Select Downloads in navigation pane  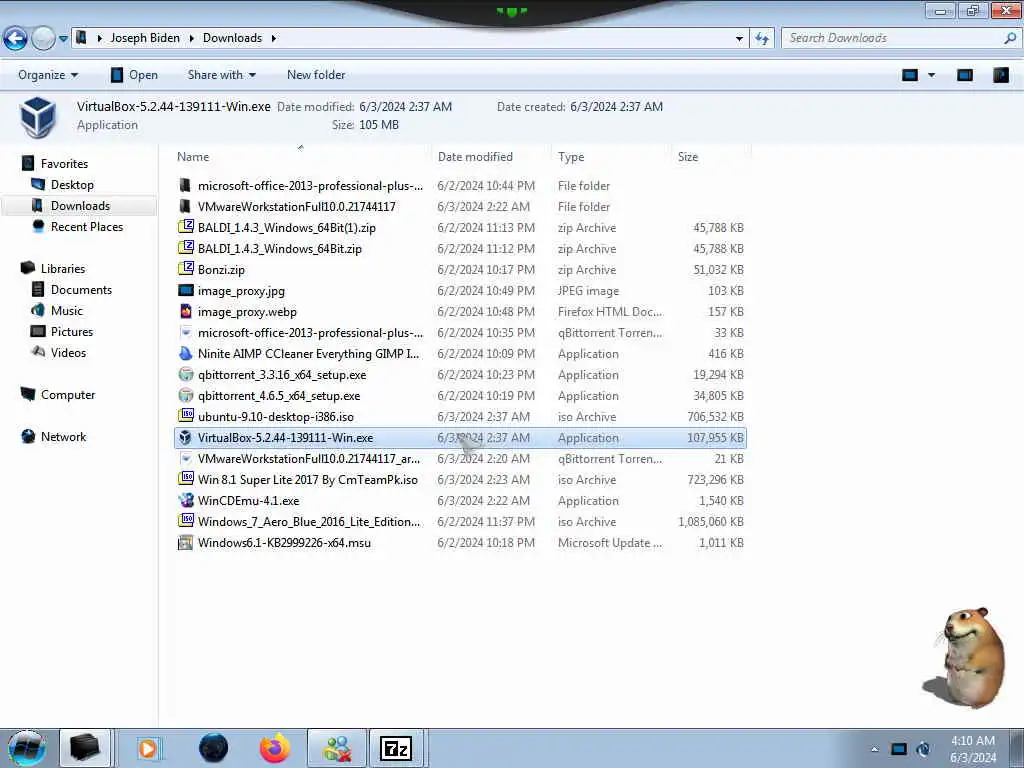80,206
